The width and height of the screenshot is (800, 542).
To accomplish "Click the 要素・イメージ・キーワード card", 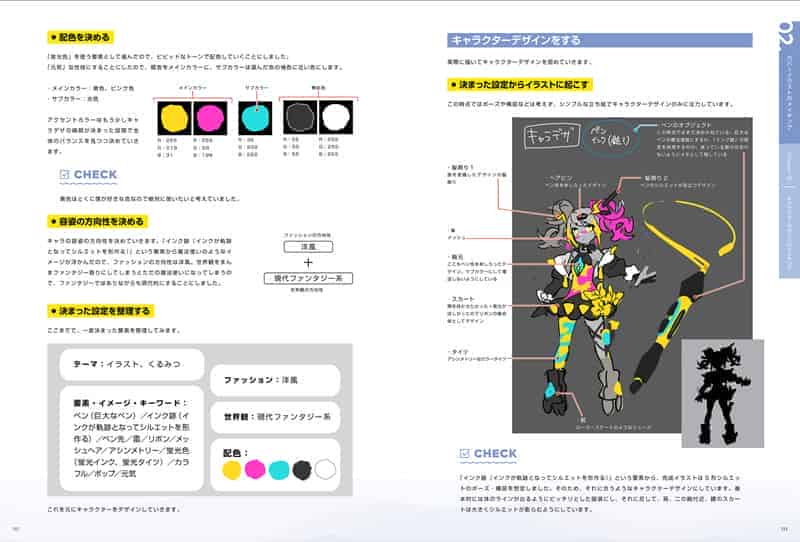I will click(x=132, y=438).
